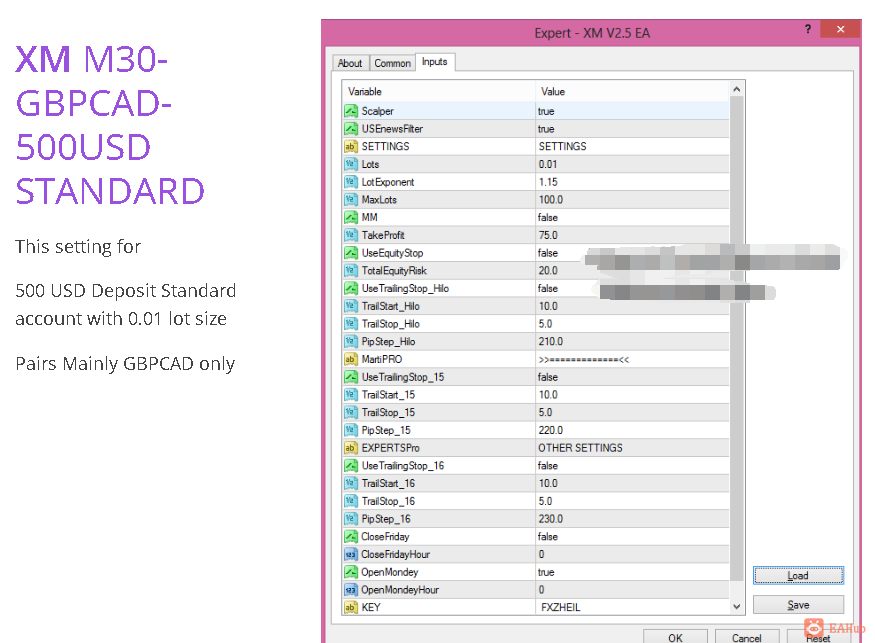Viewport: 875px width, 643px height.
Task: Click the TotalEquityRisk variable icon
Action: 350,271
